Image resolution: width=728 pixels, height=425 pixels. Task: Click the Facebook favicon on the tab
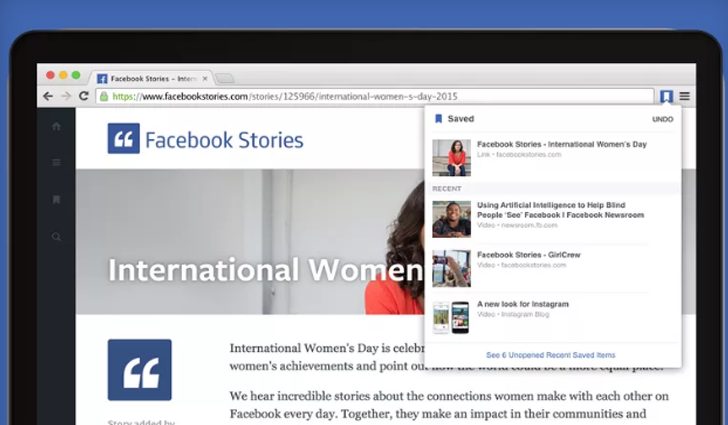(x=102, y=79)
